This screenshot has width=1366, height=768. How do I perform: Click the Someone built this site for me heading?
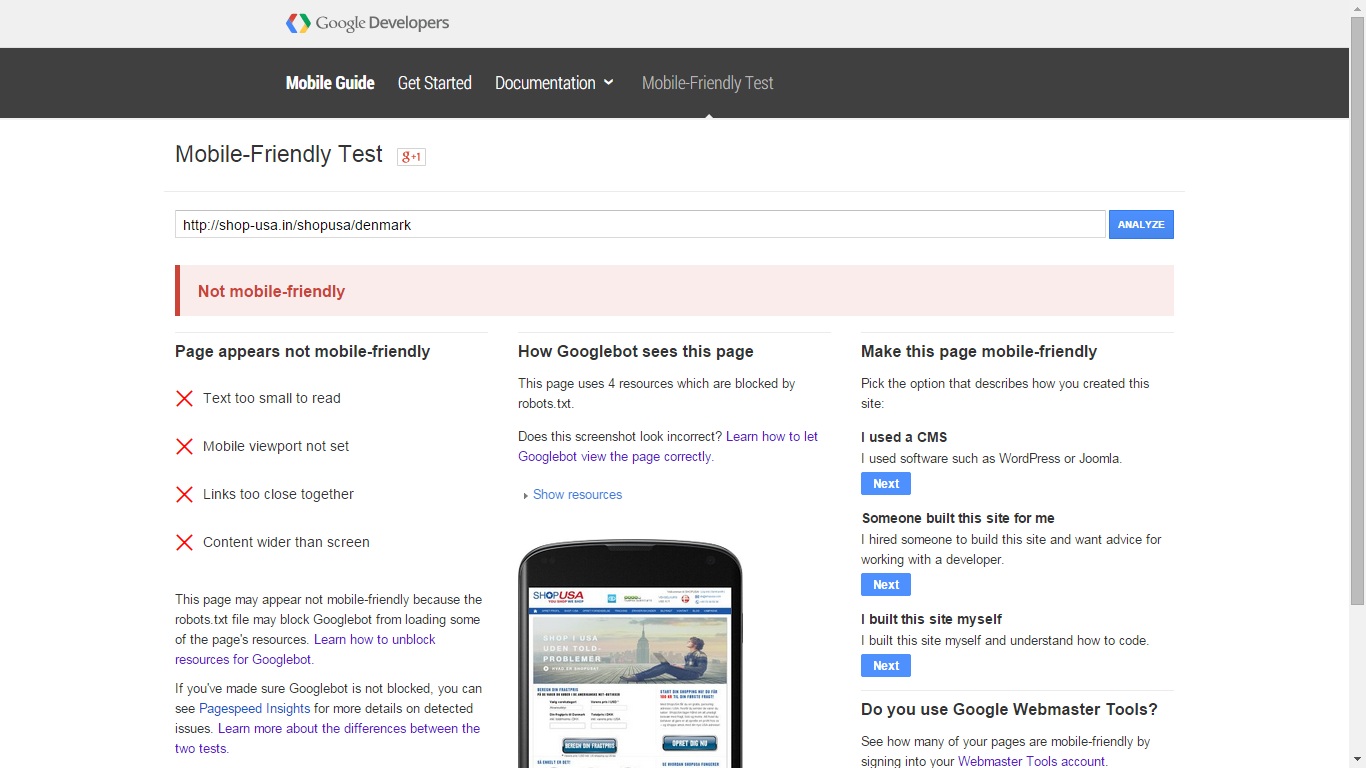pos(958,518)
